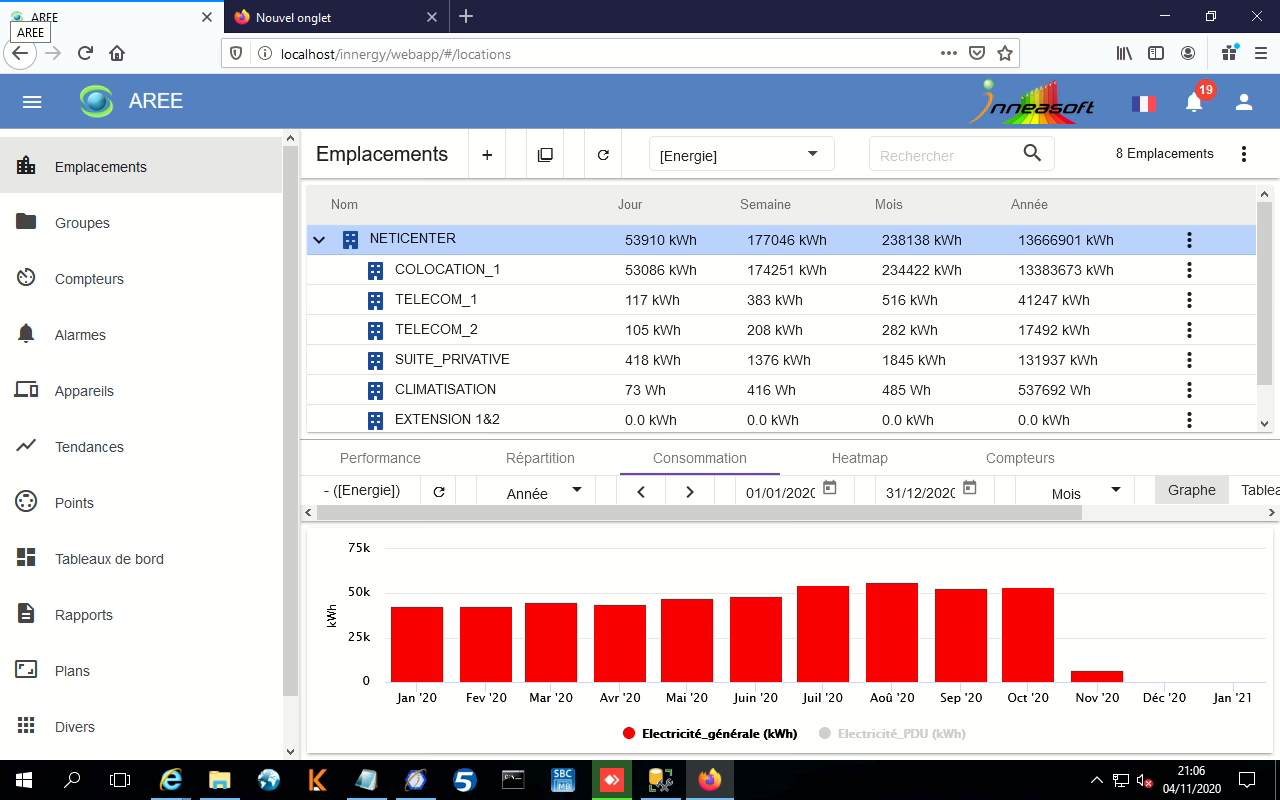
Task: Open the hamburger navigation menu
Action: tap(32, 102)
